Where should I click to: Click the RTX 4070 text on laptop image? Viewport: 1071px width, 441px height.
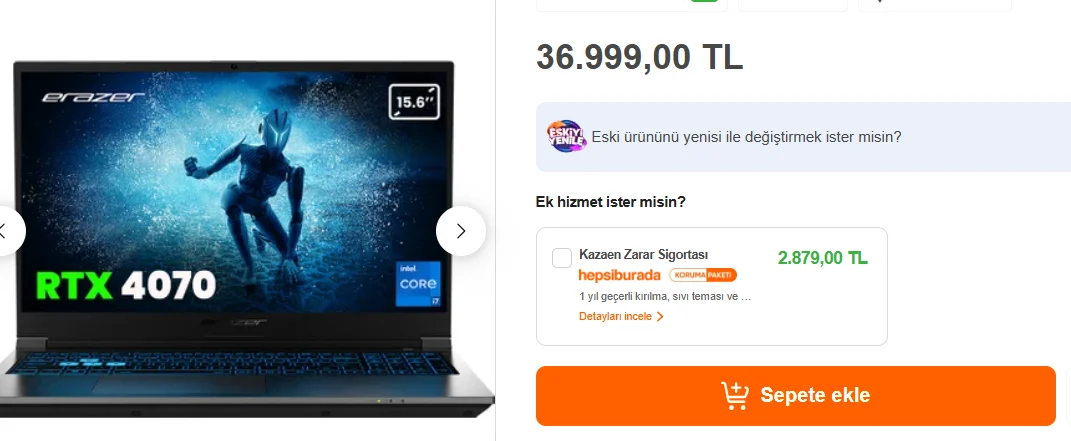[126, 285]
